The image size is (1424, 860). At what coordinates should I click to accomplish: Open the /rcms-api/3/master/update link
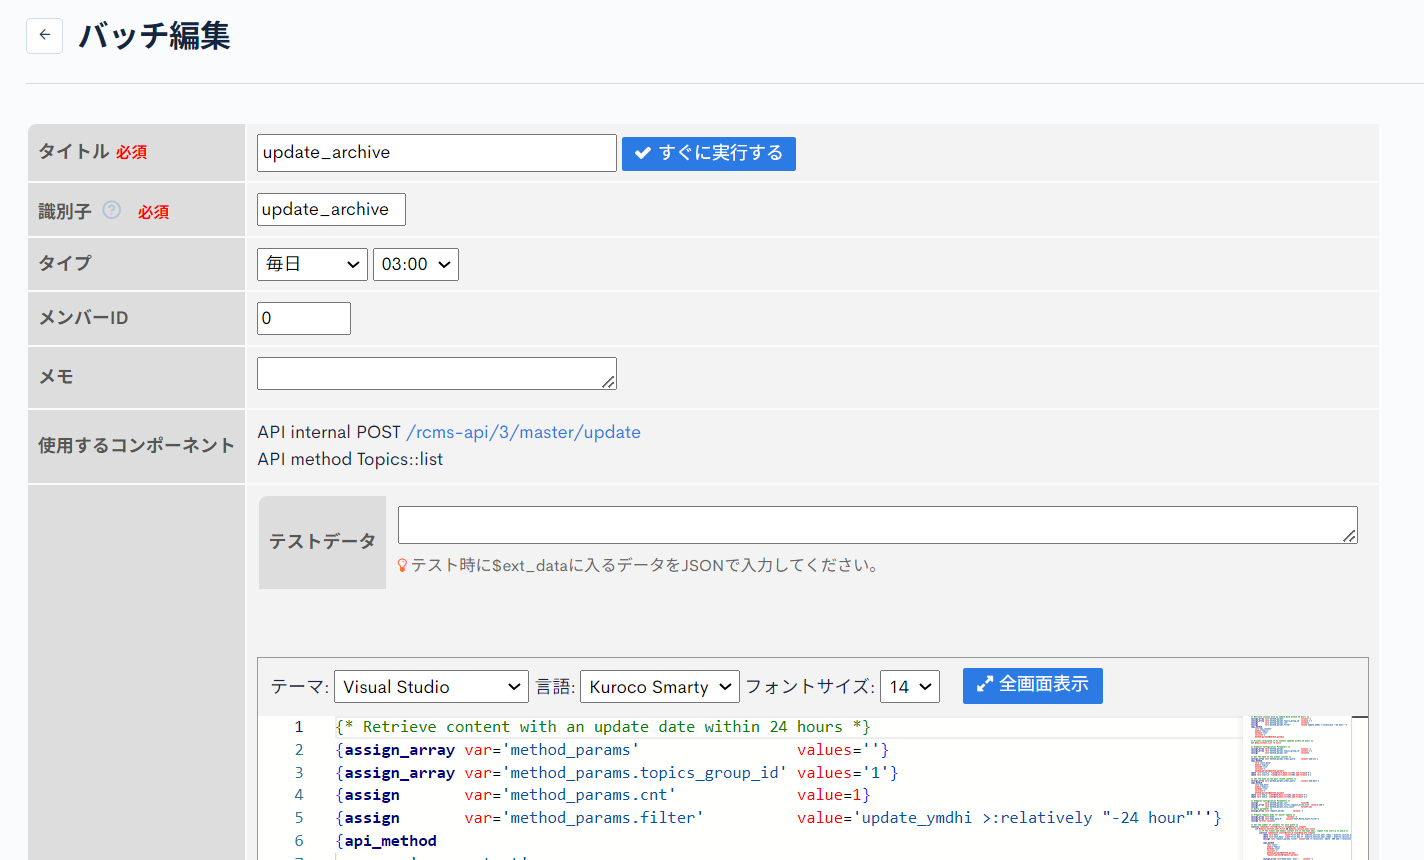click(523, 432)
